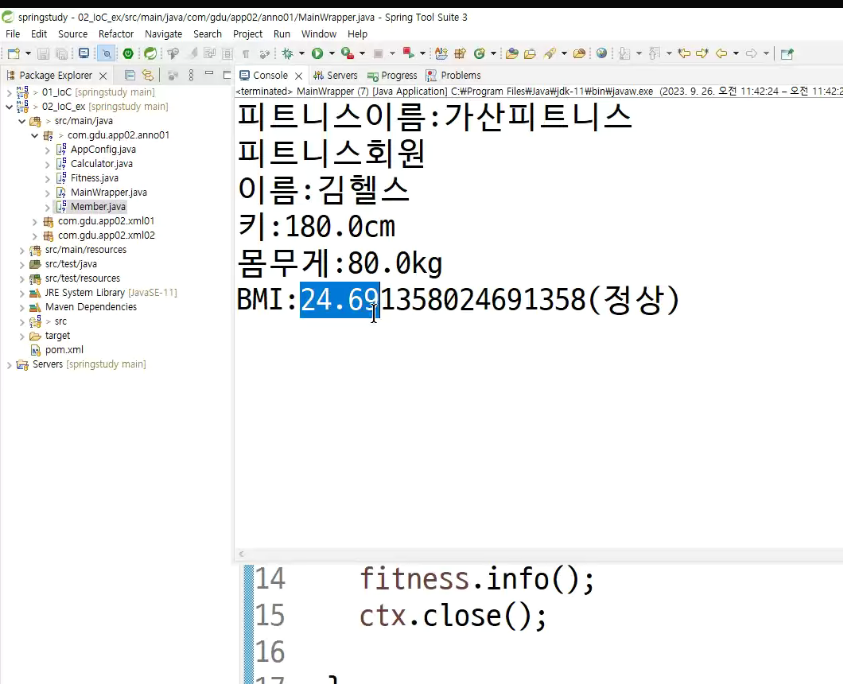Open dropdown next to external tools run icon
This screenshot has width=843, height=684.
pyautogui.click(x=362, y=53)
